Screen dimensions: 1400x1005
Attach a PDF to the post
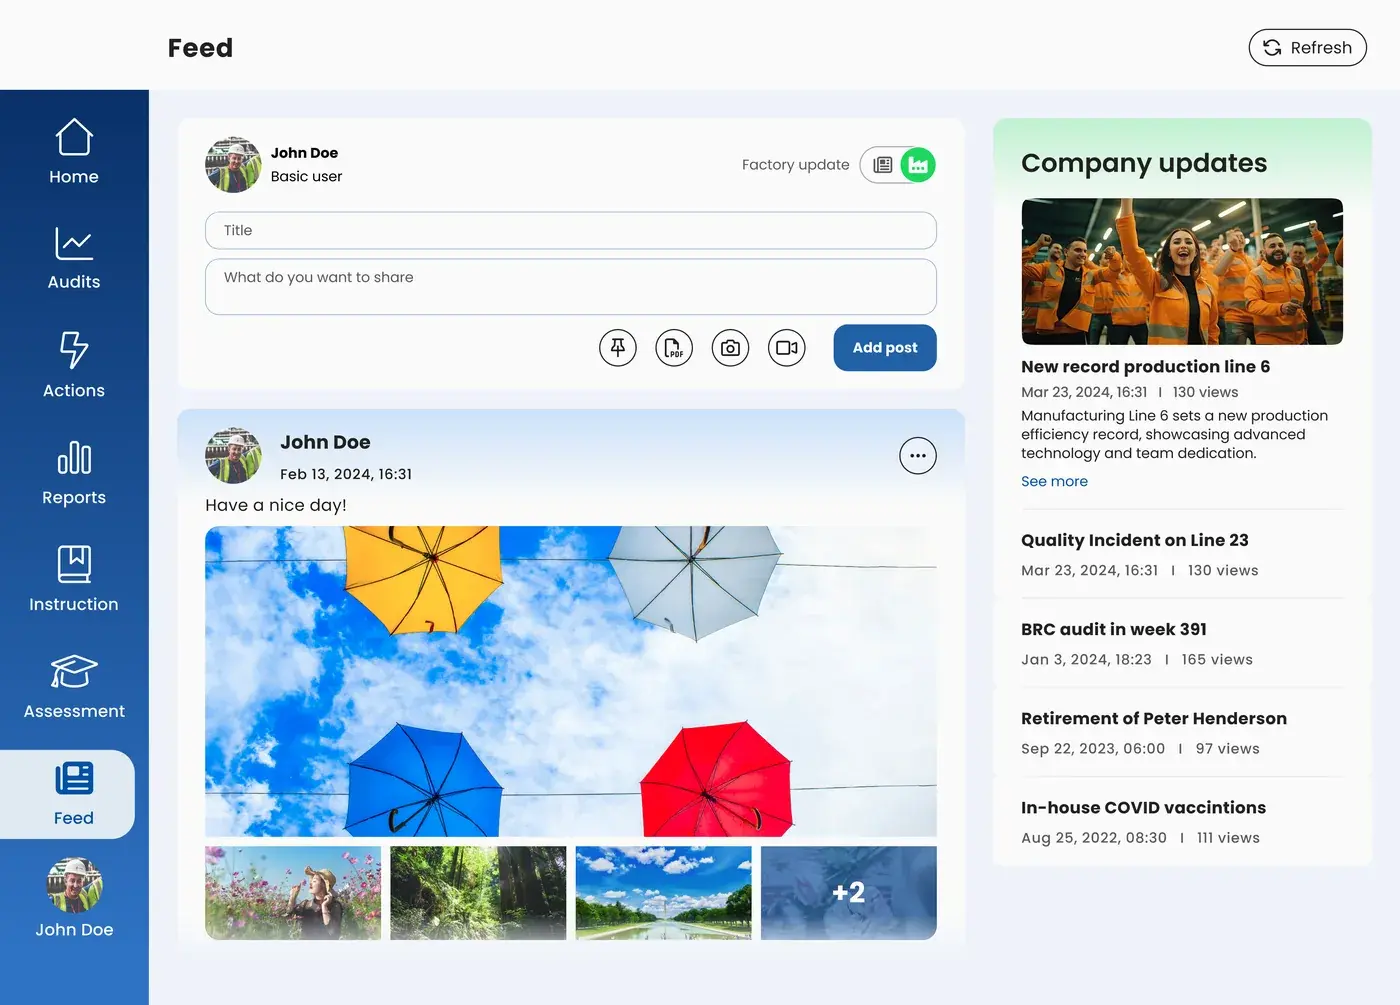(674, 348)
